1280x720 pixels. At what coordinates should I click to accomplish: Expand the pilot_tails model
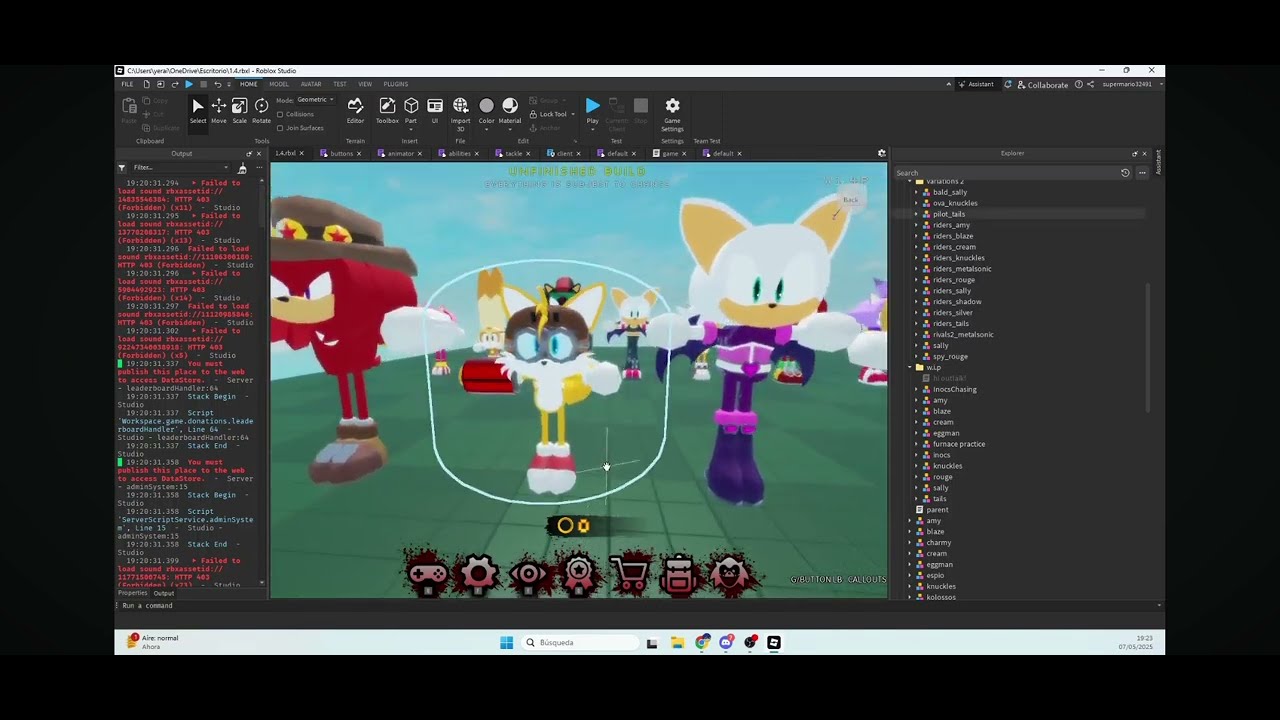click(x=916, y=214)
